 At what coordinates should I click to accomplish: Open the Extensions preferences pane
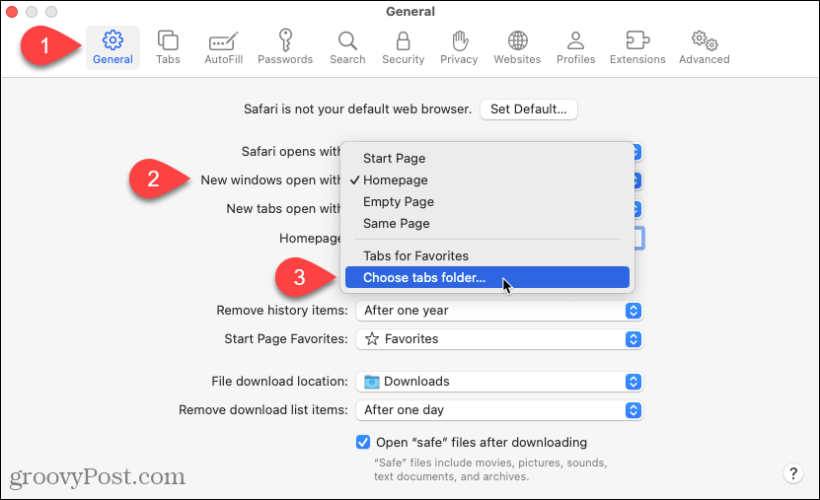pos(637,48)
